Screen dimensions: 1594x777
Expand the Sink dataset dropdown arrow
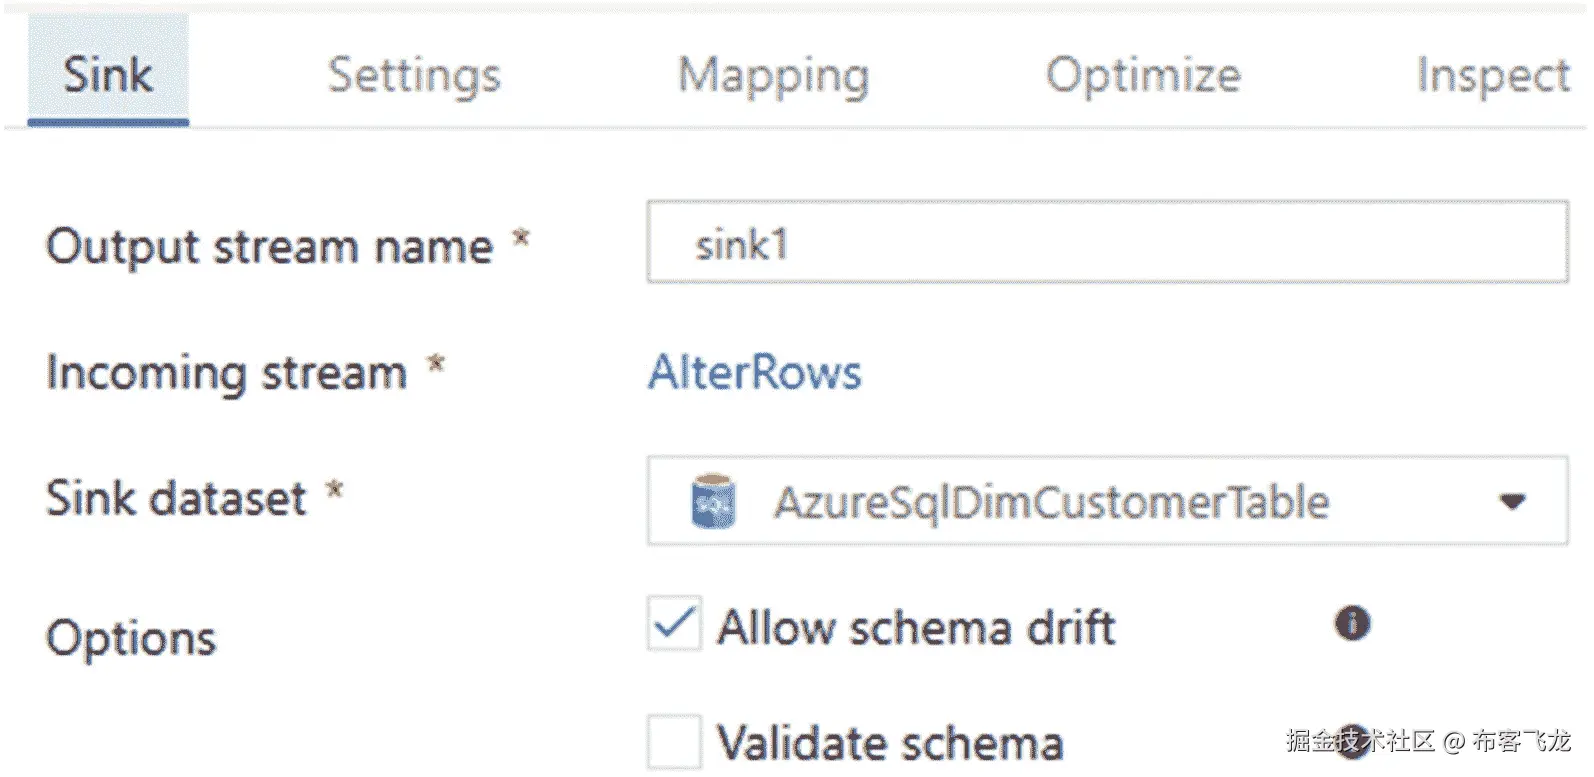(x=1512, y=501)
